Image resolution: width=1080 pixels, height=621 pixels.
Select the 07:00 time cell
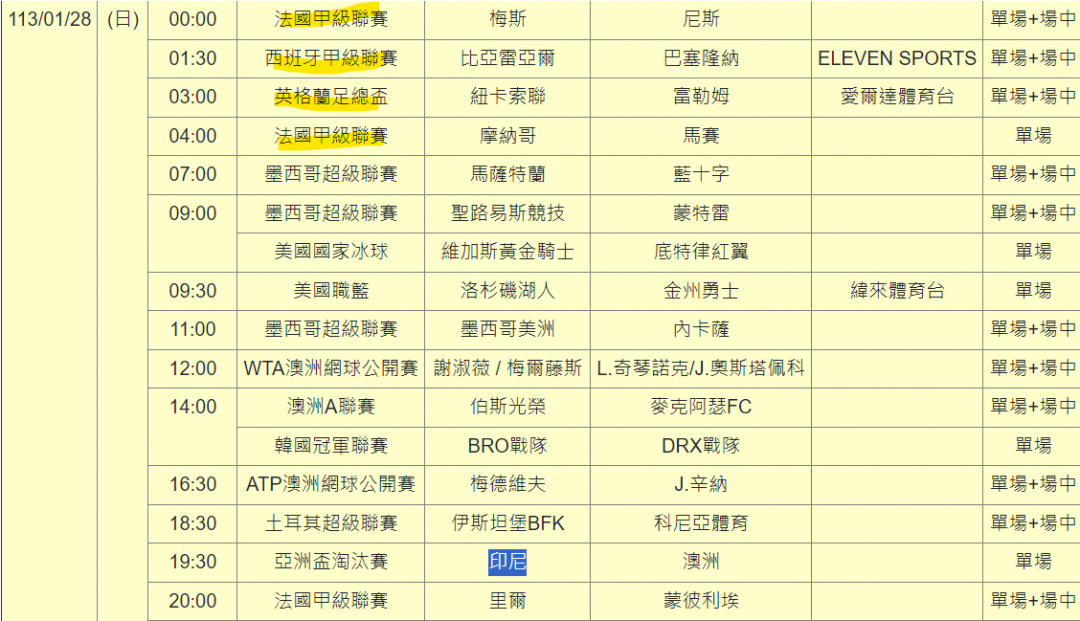(x=193, y=175)
